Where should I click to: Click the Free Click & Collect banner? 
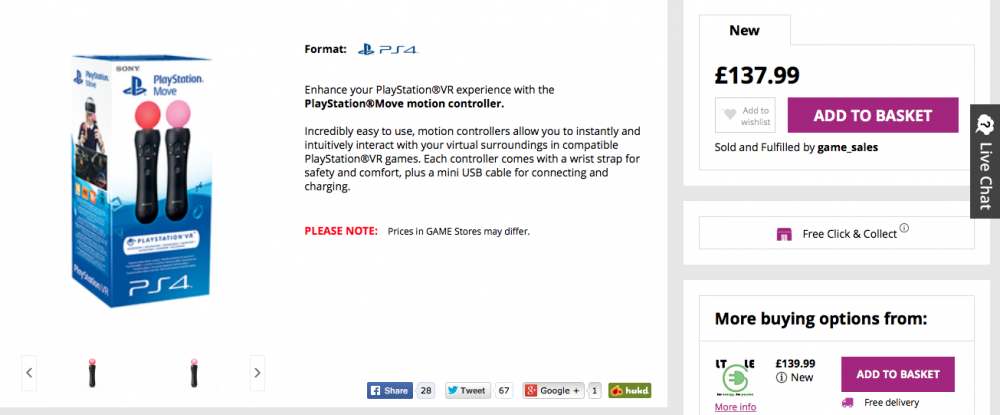836,234
